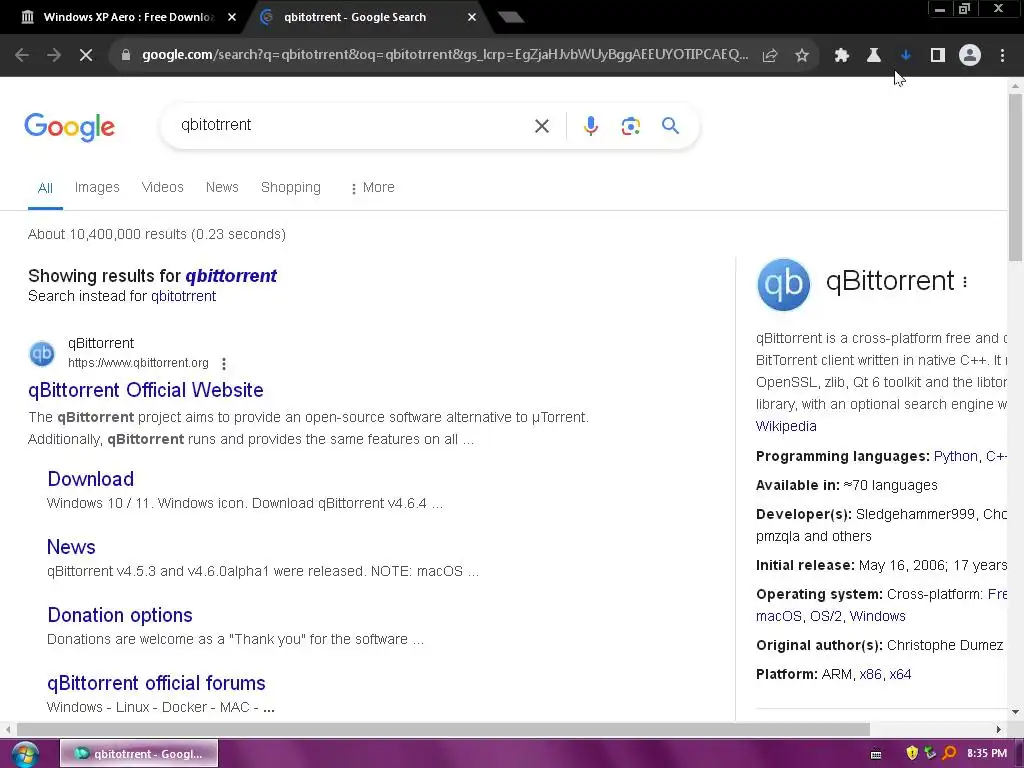Search by voice microphone icon

pos(591,125)
